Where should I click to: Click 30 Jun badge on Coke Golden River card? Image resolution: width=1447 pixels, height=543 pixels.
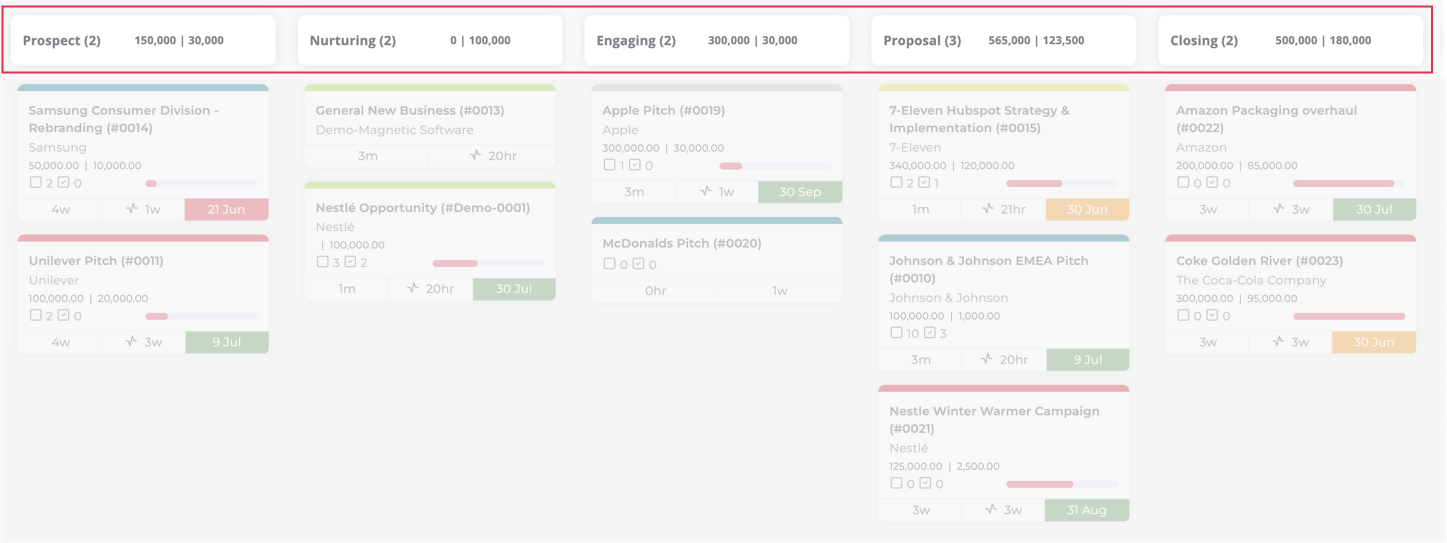[1375, 342]
